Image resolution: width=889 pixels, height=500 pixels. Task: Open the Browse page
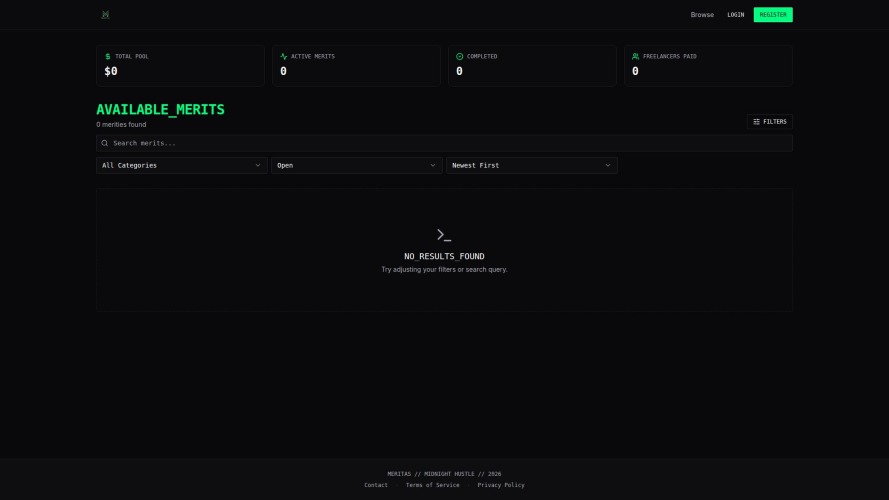(702, 15)
